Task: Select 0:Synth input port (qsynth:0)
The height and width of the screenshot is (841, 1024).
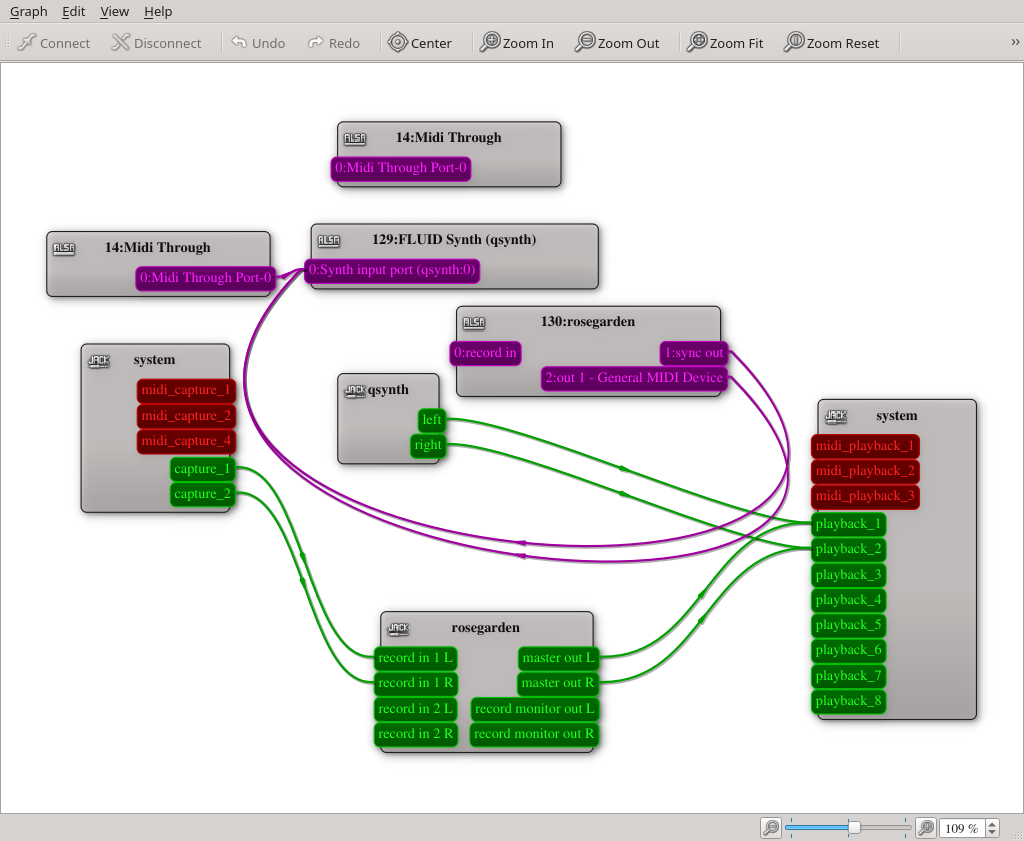Action: tap(392, 270)
